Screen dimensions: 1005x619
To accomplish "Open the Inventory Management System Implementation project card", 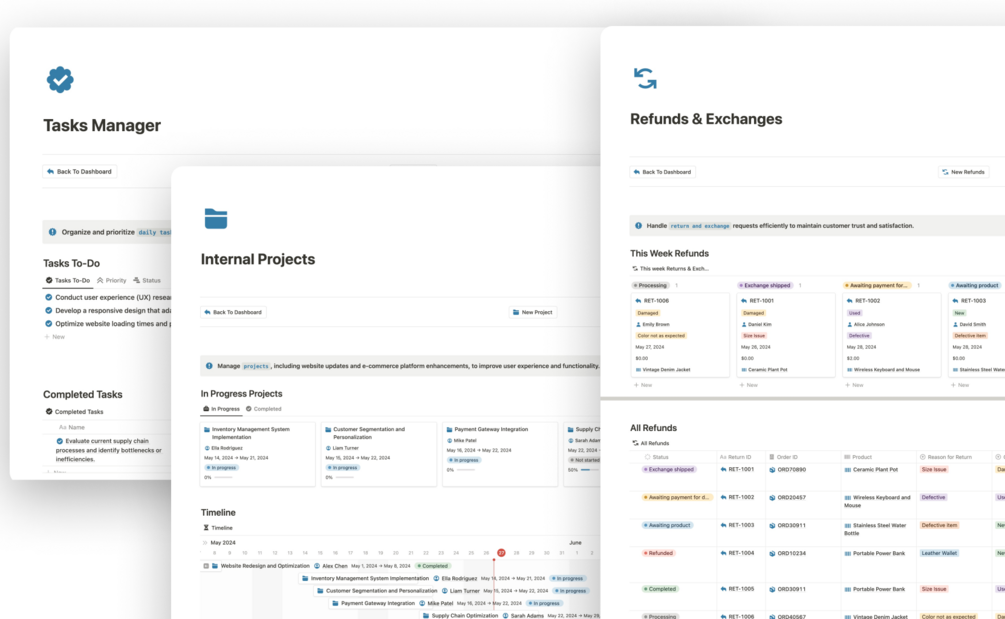I will (258, 454).
